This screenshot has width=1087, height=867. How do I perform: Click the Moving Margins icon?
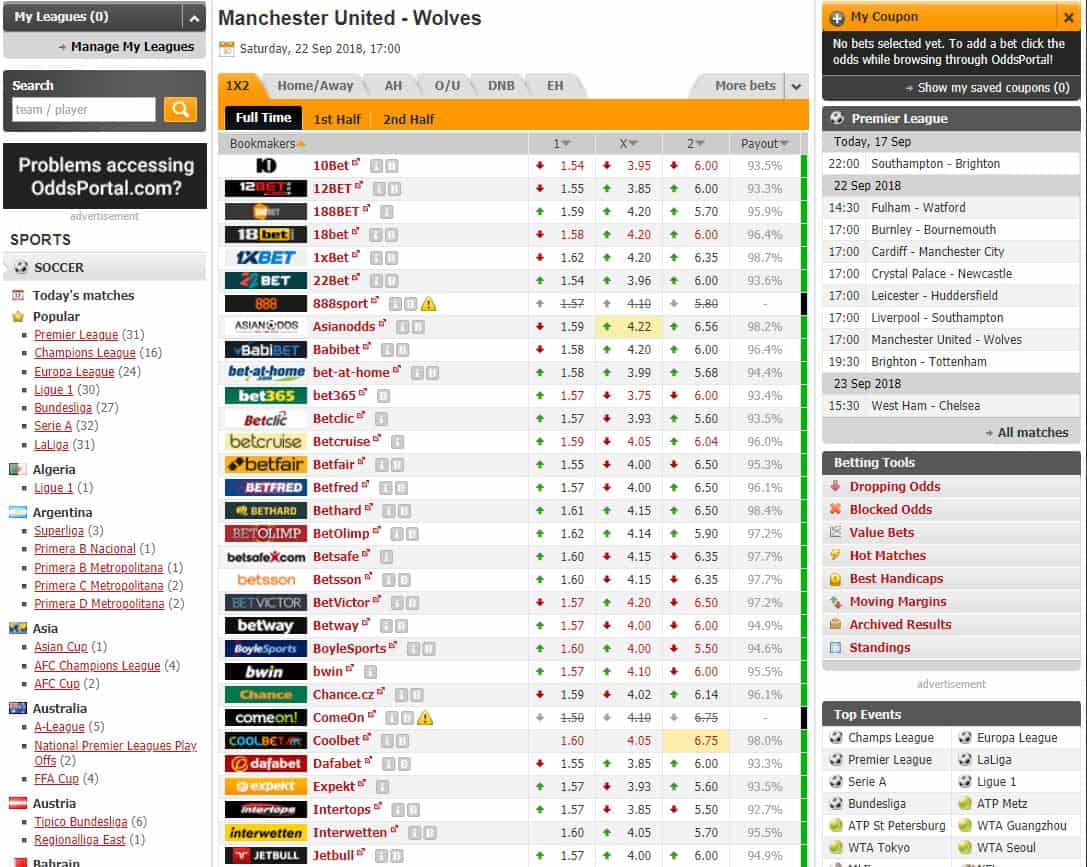[x=835, y=602]
